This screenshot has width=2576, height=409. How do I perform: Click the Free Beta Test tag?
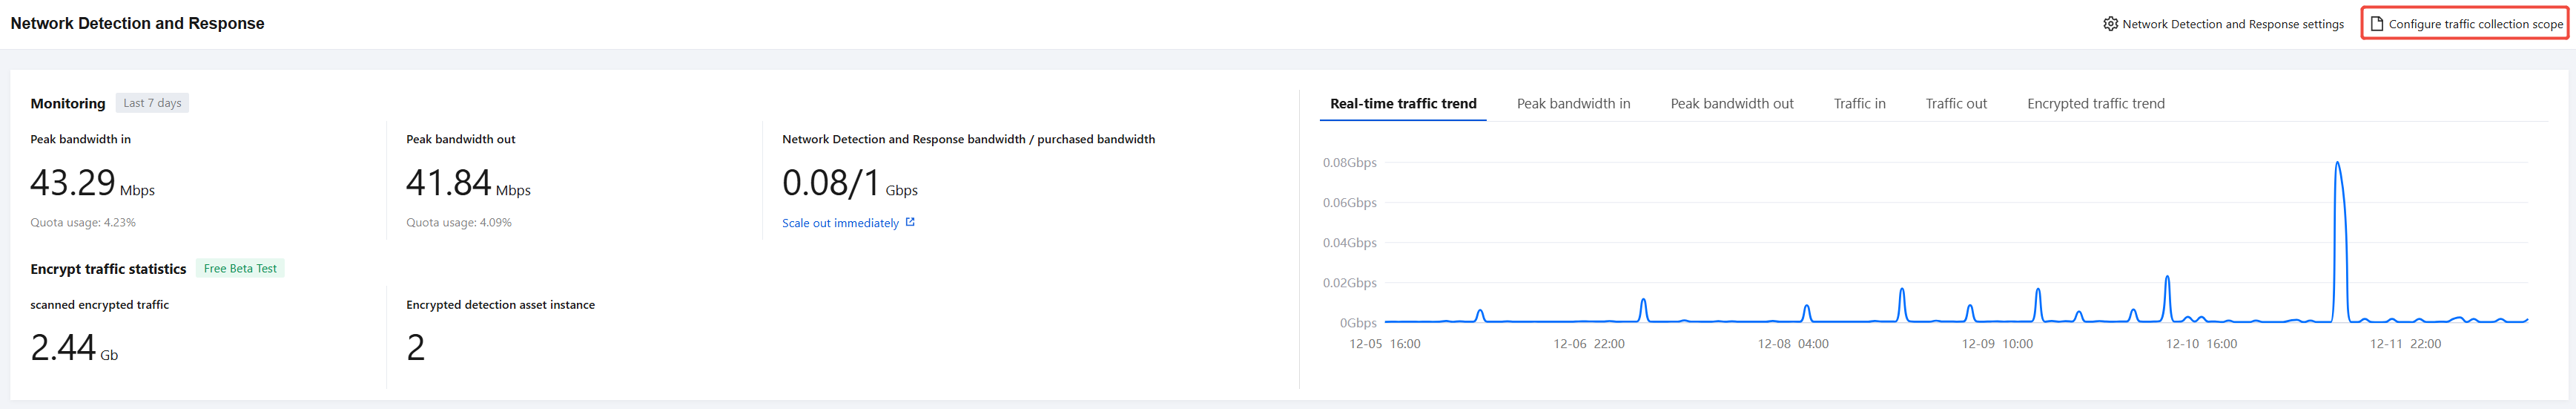[x=240, y=268]
